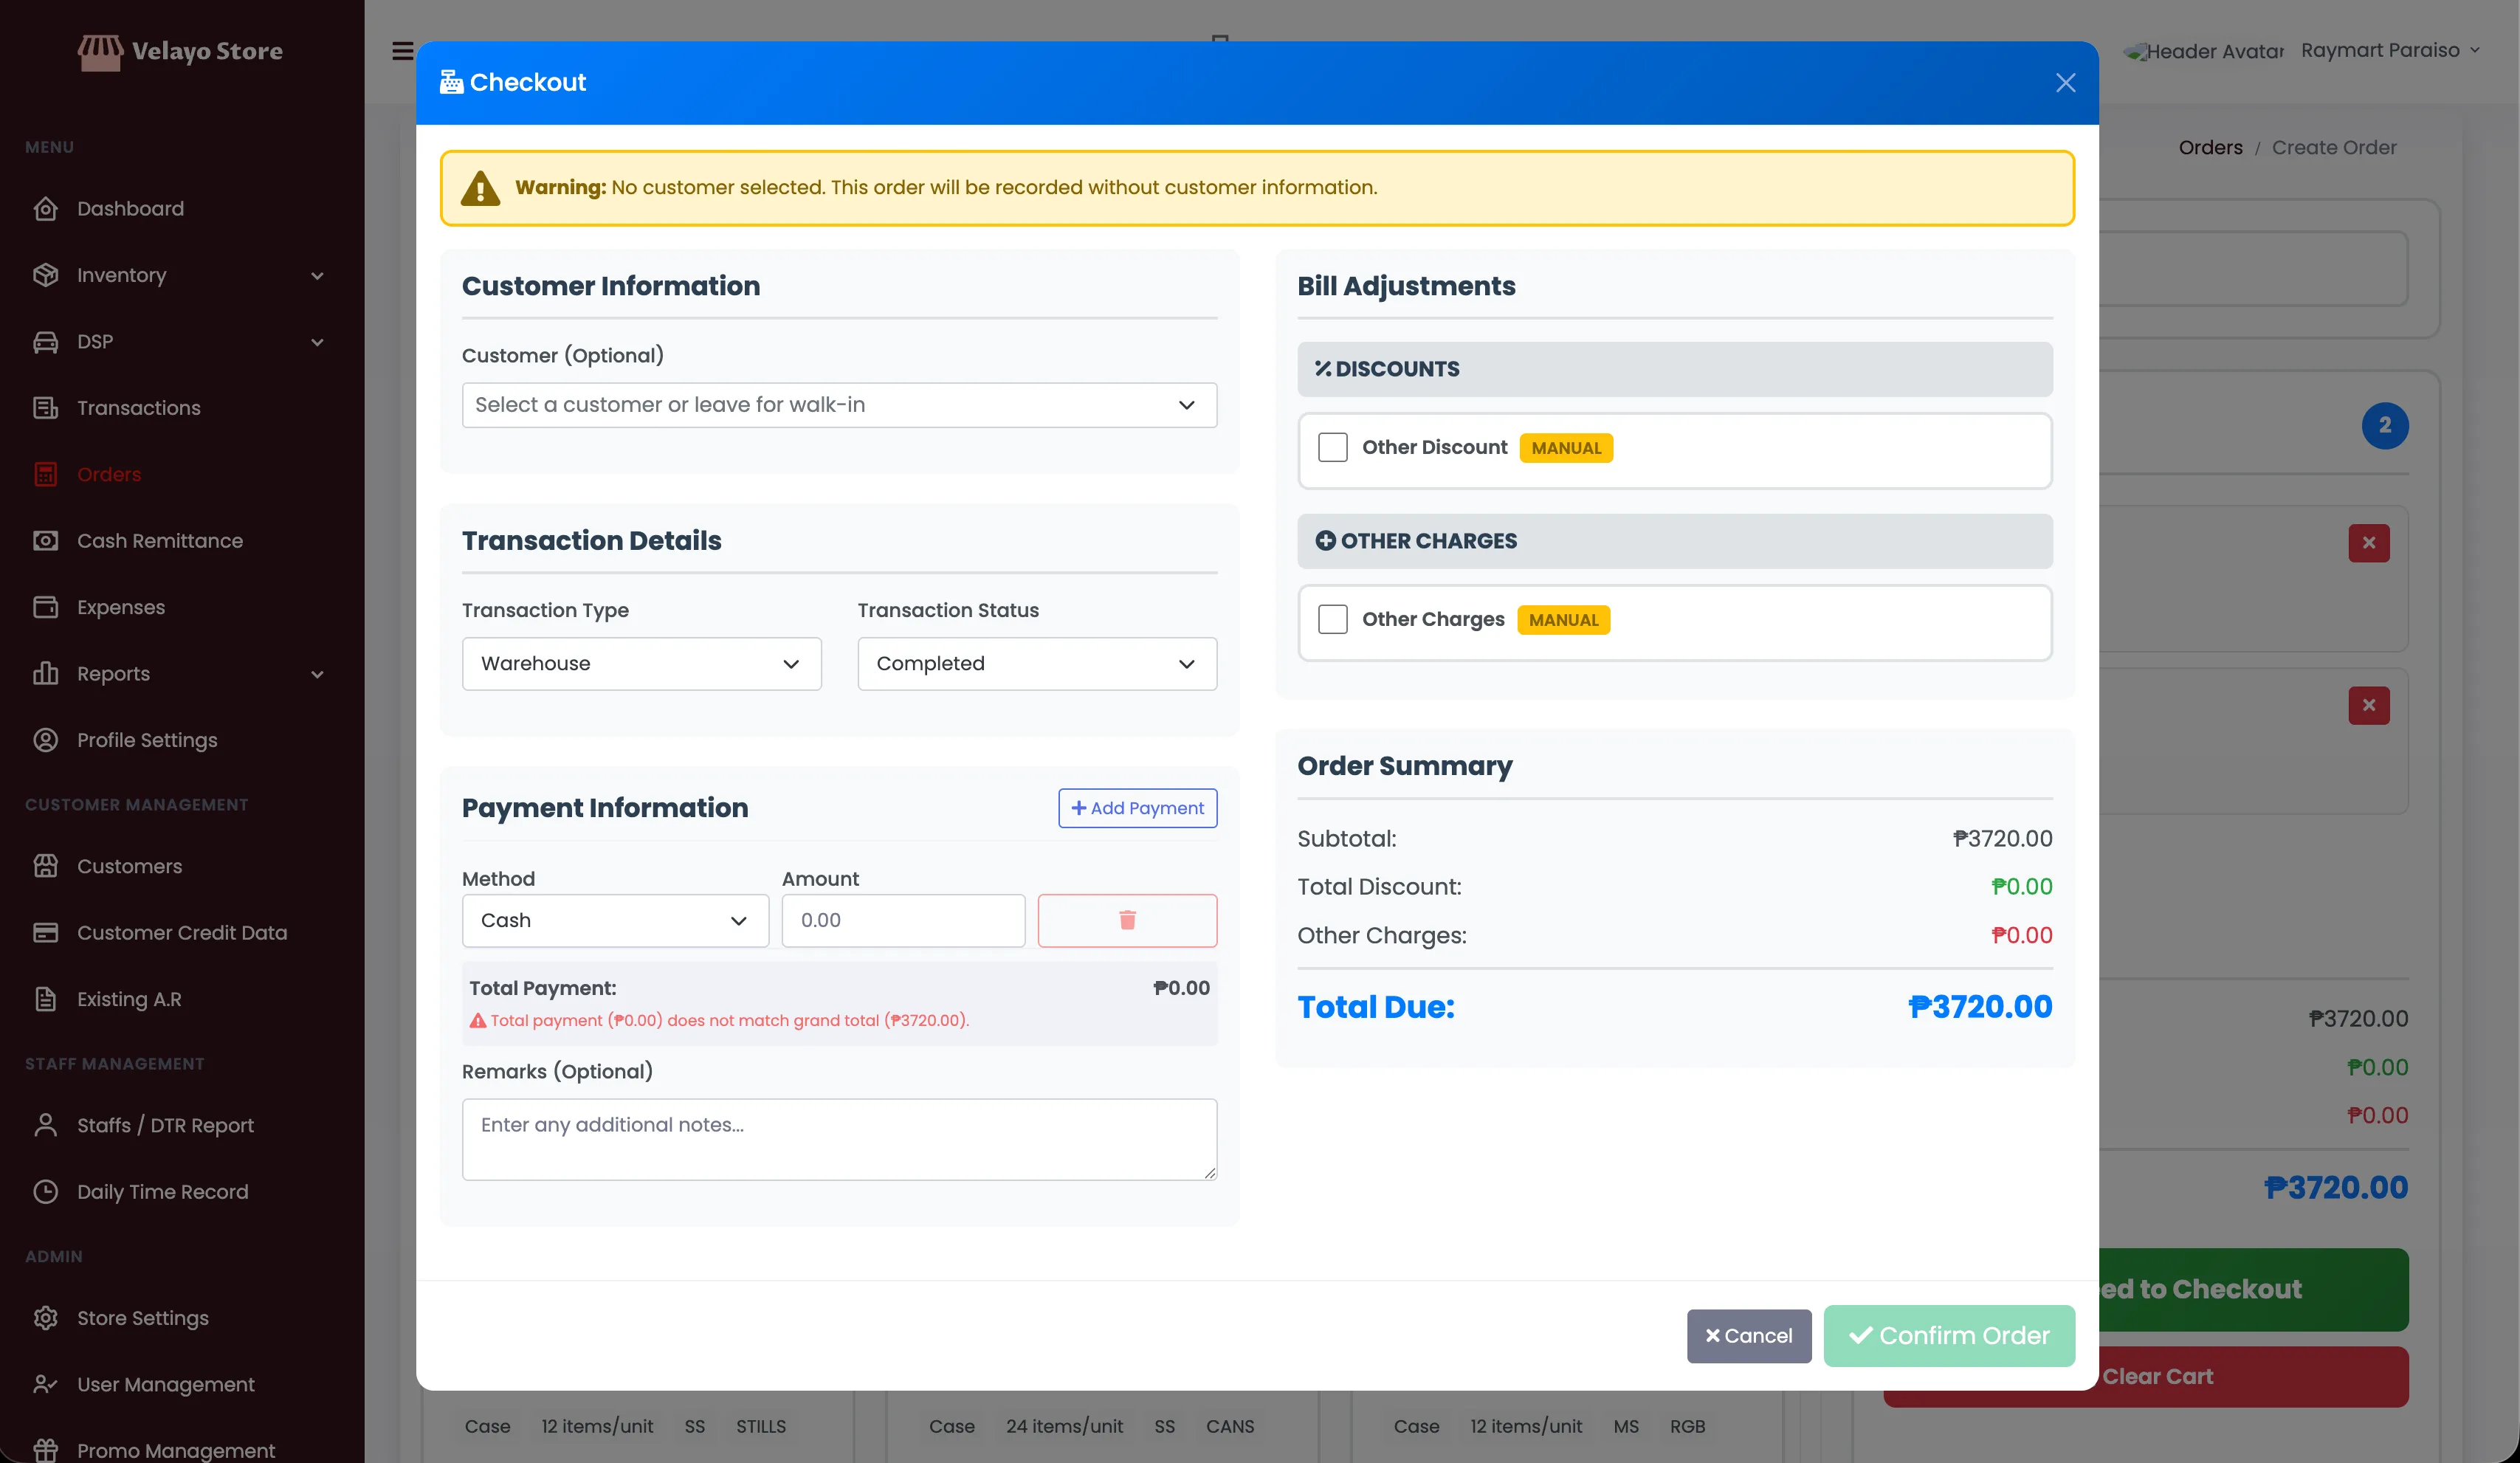Open the payment Method Cash dropdown
The height and width of the screenshot is (1463, 2520).
[x=615, y=920]
